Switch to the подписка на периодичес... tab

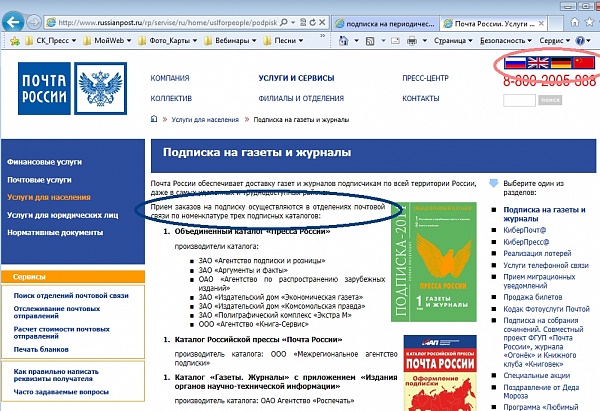coord(385,24)
